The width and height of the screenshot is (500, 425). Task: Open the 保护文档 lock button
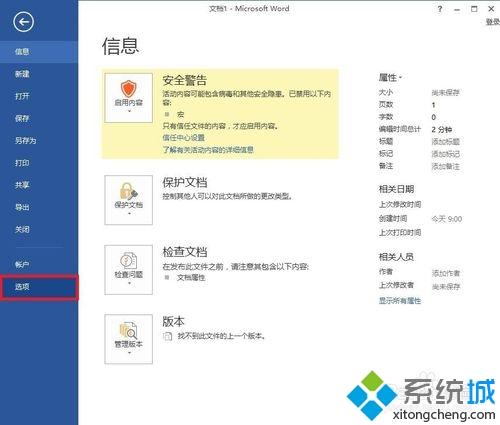[x=128, y=200]
